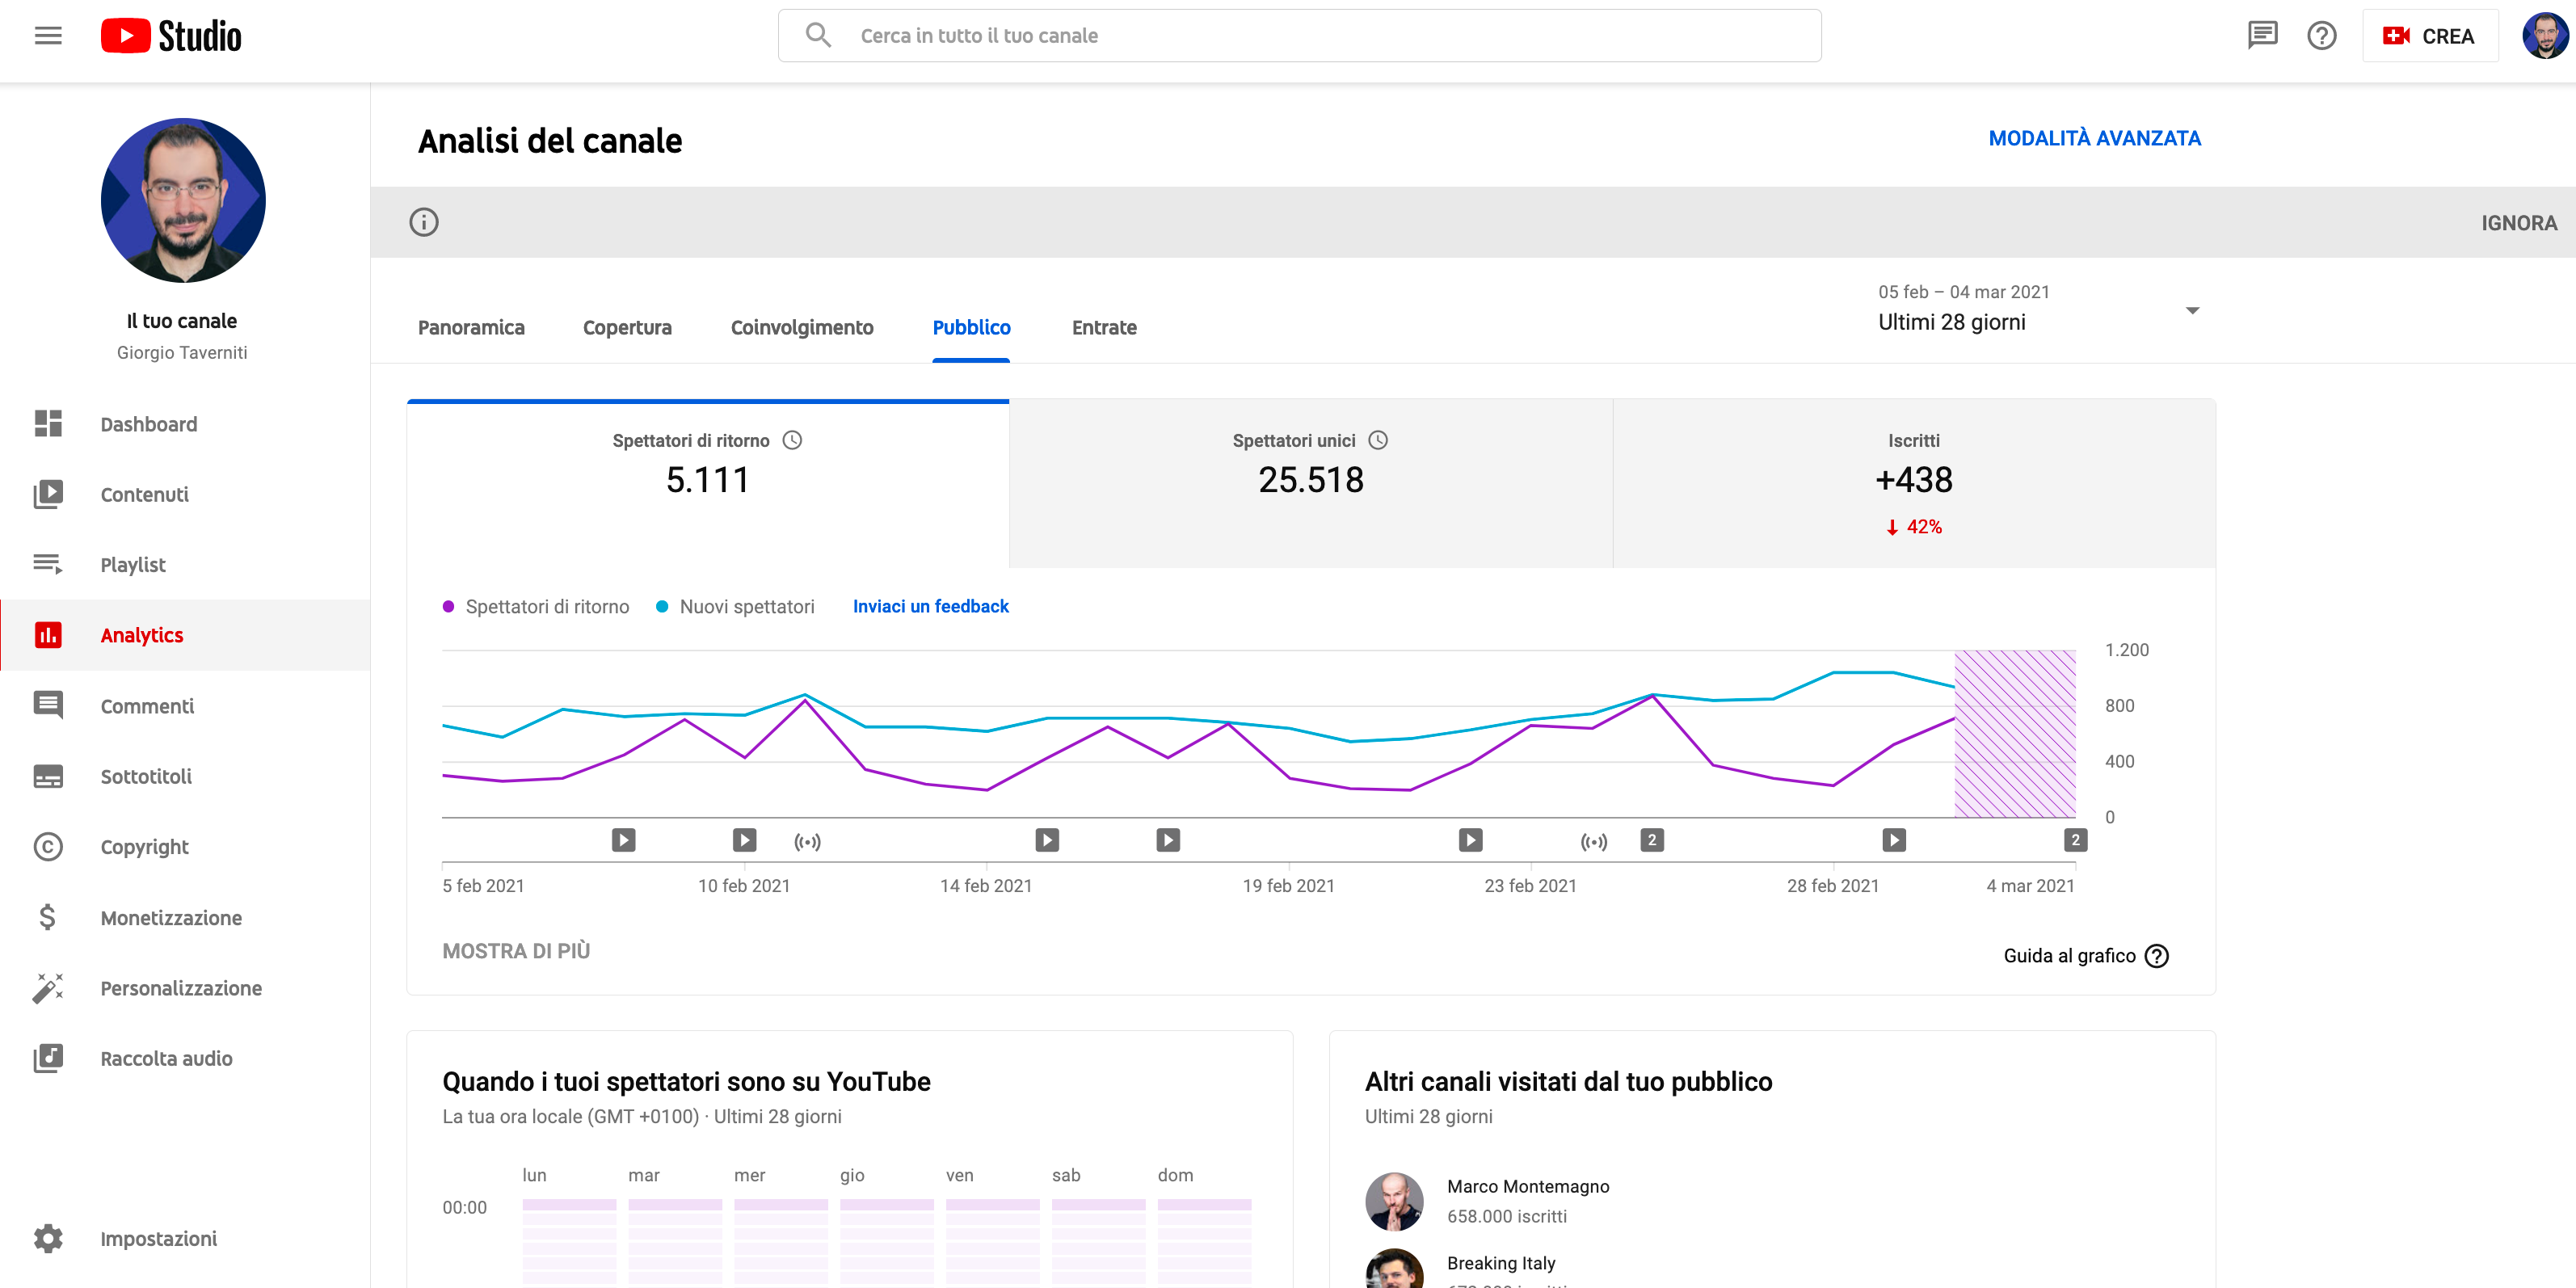Click the search magnifier icon
The width and height of the screenshot is (2576, 1288).
(818, 36)
